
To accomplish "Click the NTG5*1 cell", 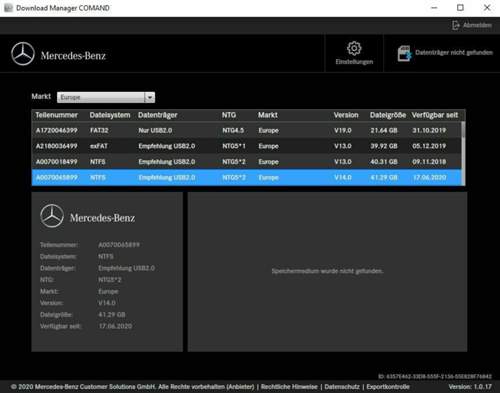I will (234, 146).
